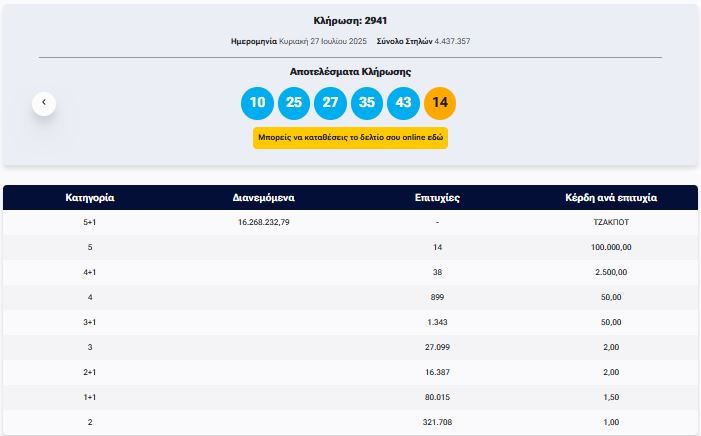Select the blue ball number 43
Viewport: 701px width, 436px height.
403,103
